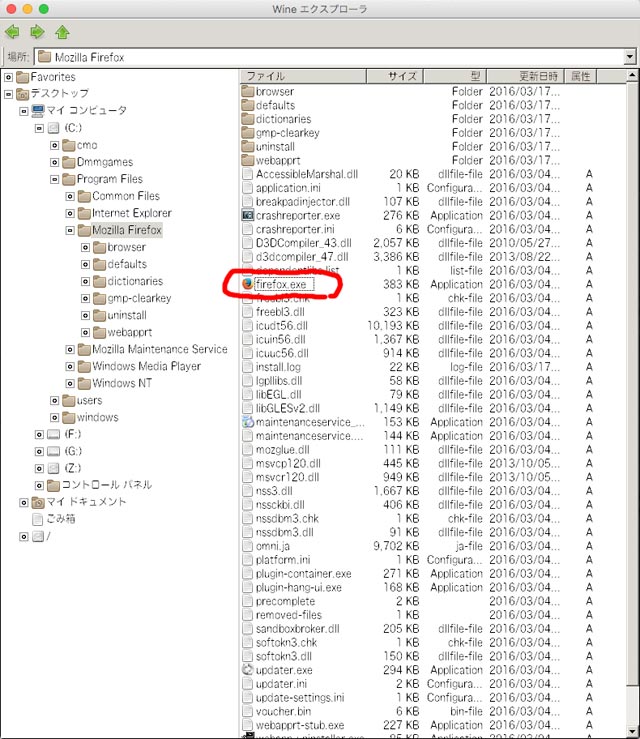Click the (Z:) drive icon
Viewport: 640px width, 739px height.
click(54, 468)
